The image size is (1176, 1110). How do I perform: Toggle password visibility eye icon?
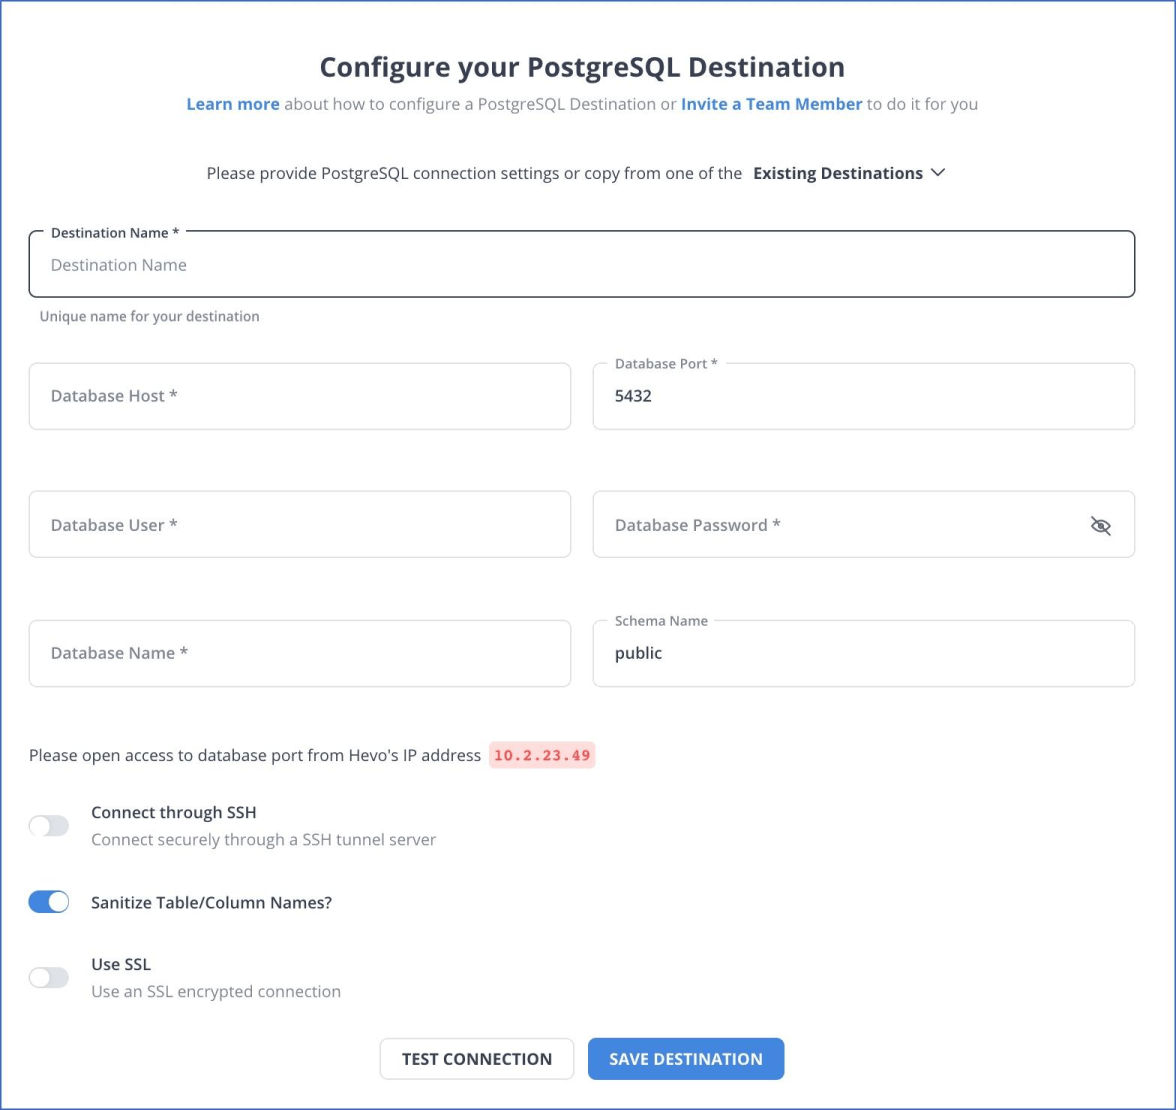[x=1100, y=526]
